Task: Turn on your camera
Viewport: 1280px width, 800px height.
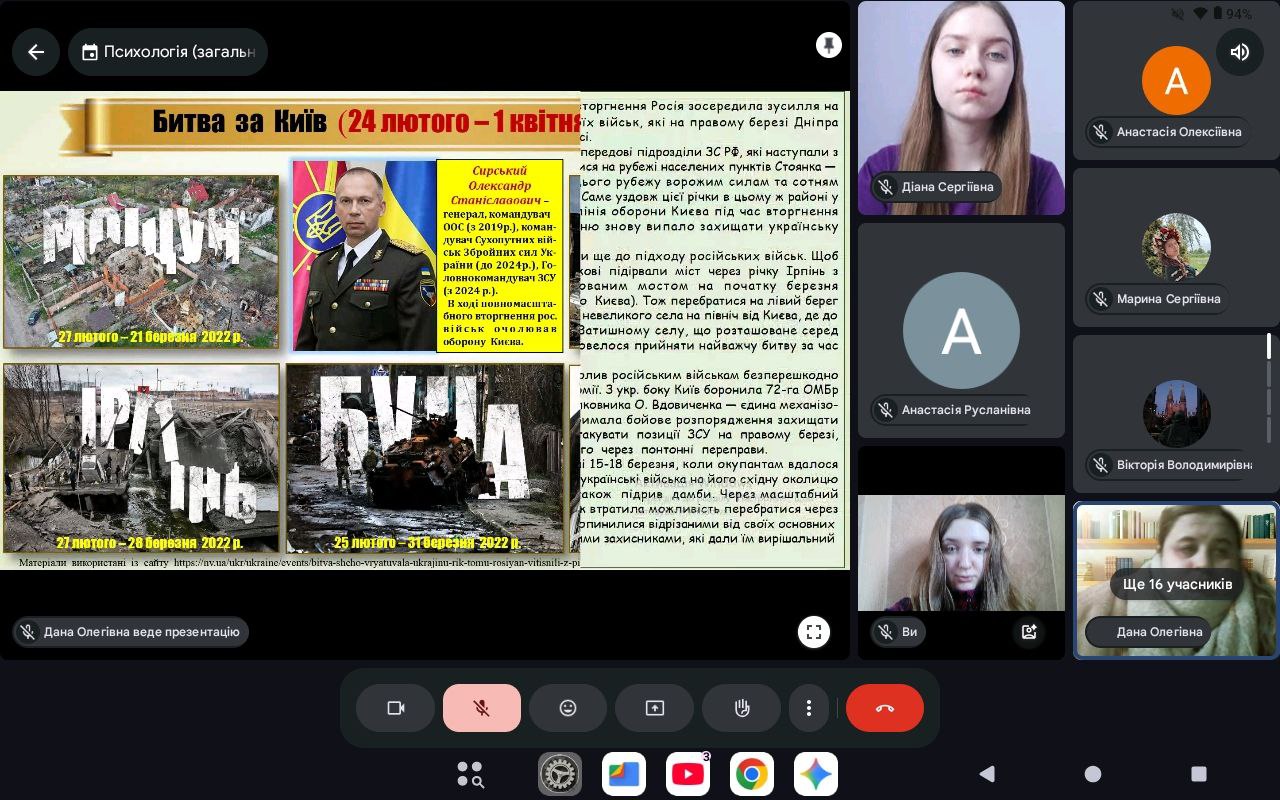Action: tap(395, 708)
